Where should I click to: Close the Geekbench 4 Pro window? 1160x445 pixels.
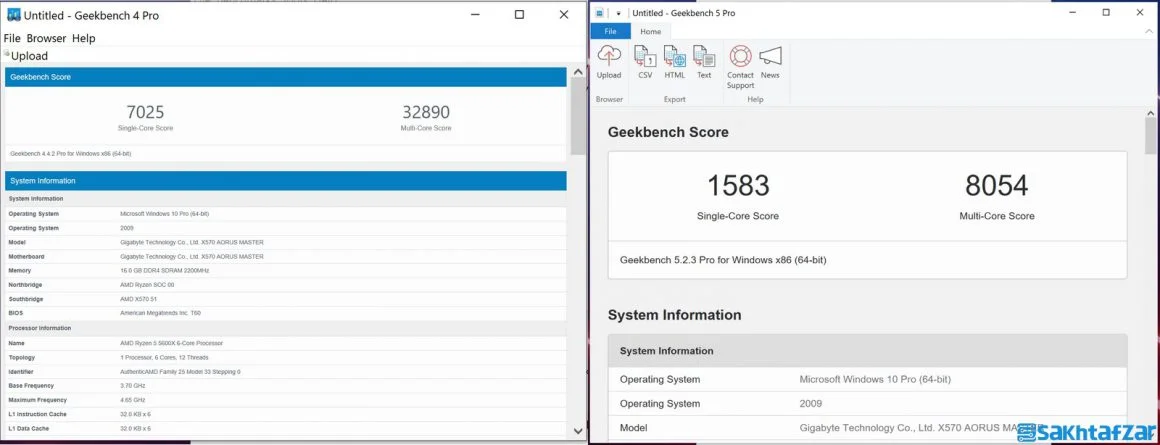564,15
